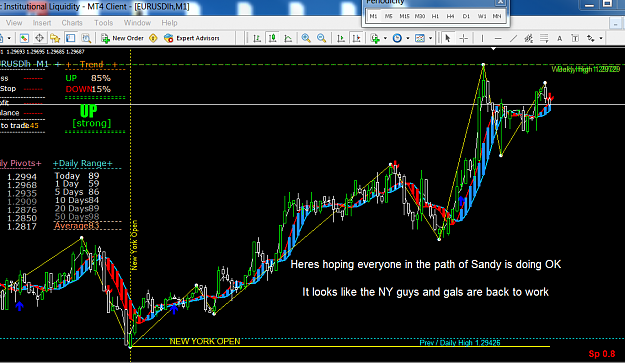Open the Strategy Tester icon
This screenshot has height=363, width=625.
(86, 38)
